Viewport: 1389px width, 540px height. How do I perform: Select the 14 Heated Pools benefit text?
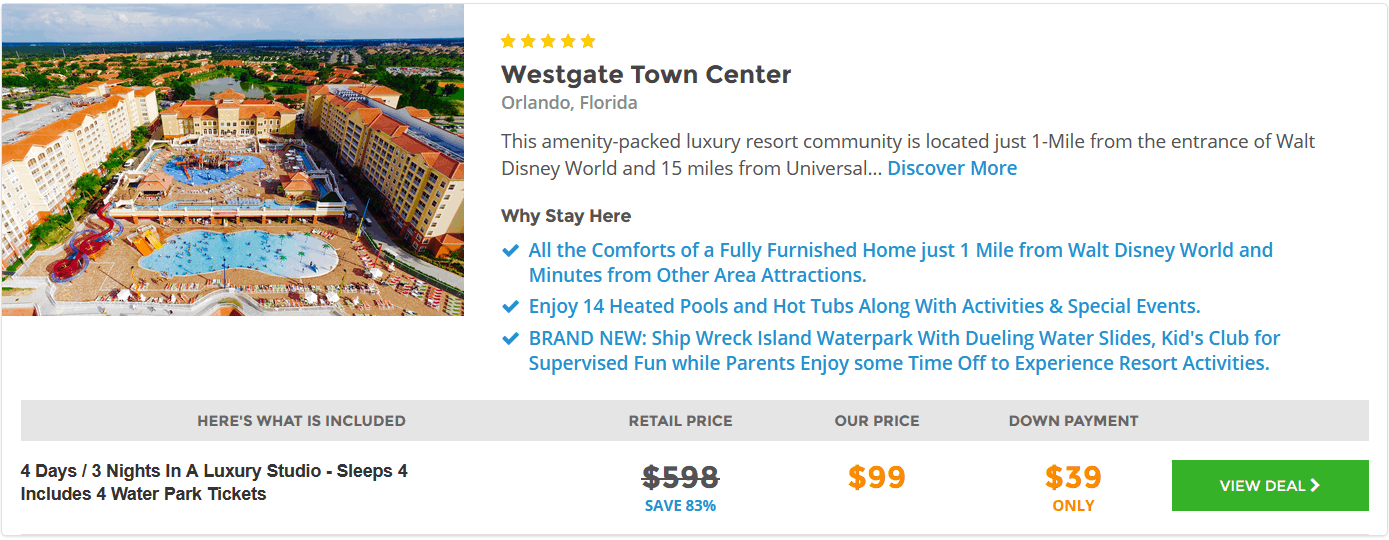coord(864,306)
